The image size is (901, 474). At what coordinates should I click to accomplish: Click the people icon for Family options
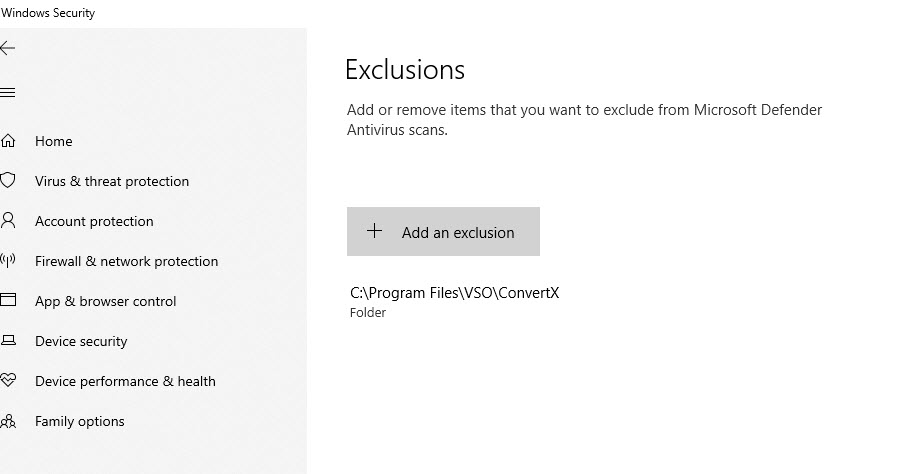(x=7, y=421)
